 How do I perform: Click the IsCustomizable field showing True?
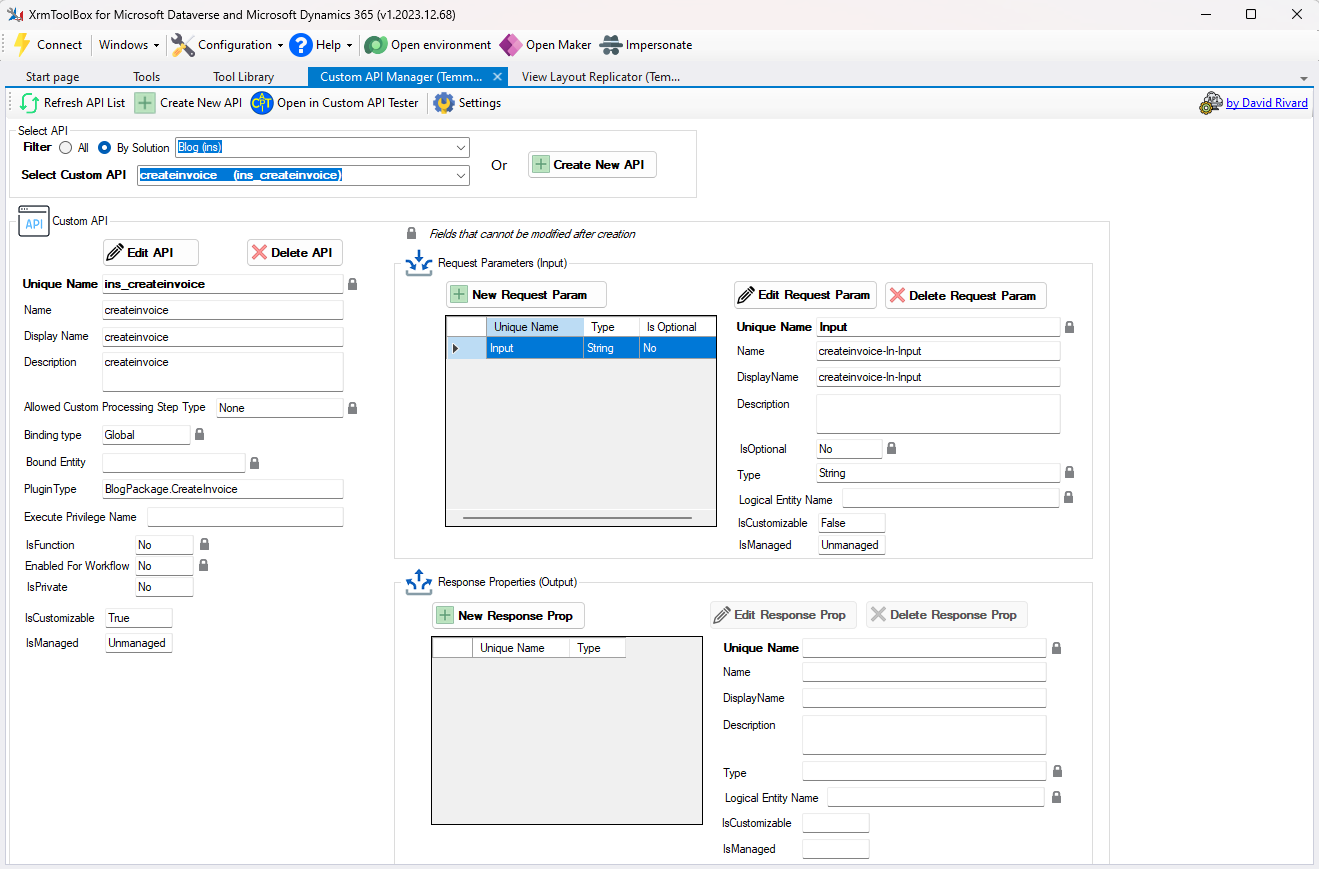pos(139,618)
